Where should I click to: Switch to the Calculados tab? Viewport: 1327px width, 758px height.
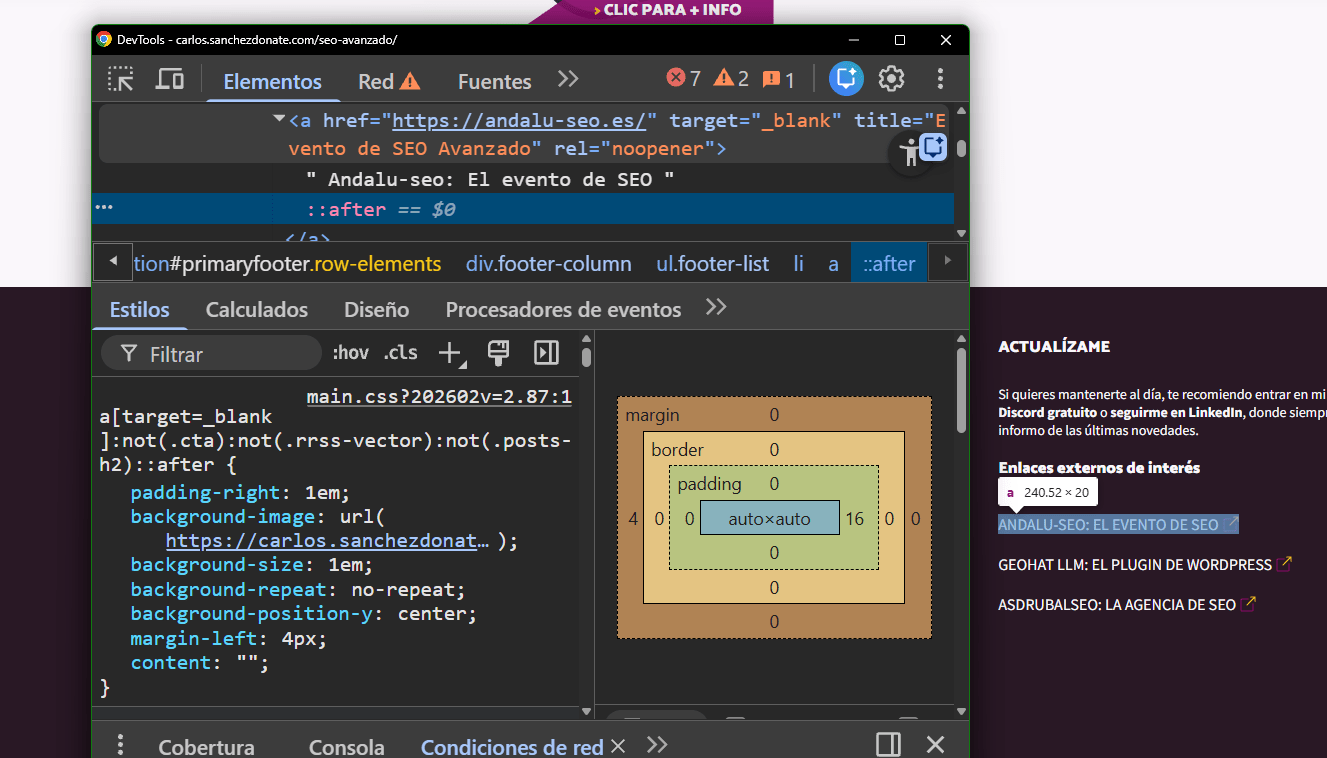click(257, 310)
